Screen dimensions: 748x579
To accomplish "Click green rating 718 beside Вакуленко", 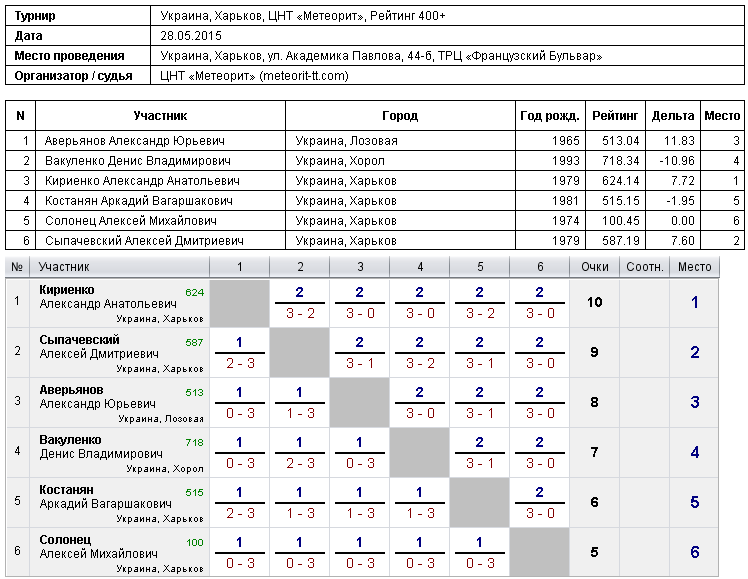I will pos(194,443).
